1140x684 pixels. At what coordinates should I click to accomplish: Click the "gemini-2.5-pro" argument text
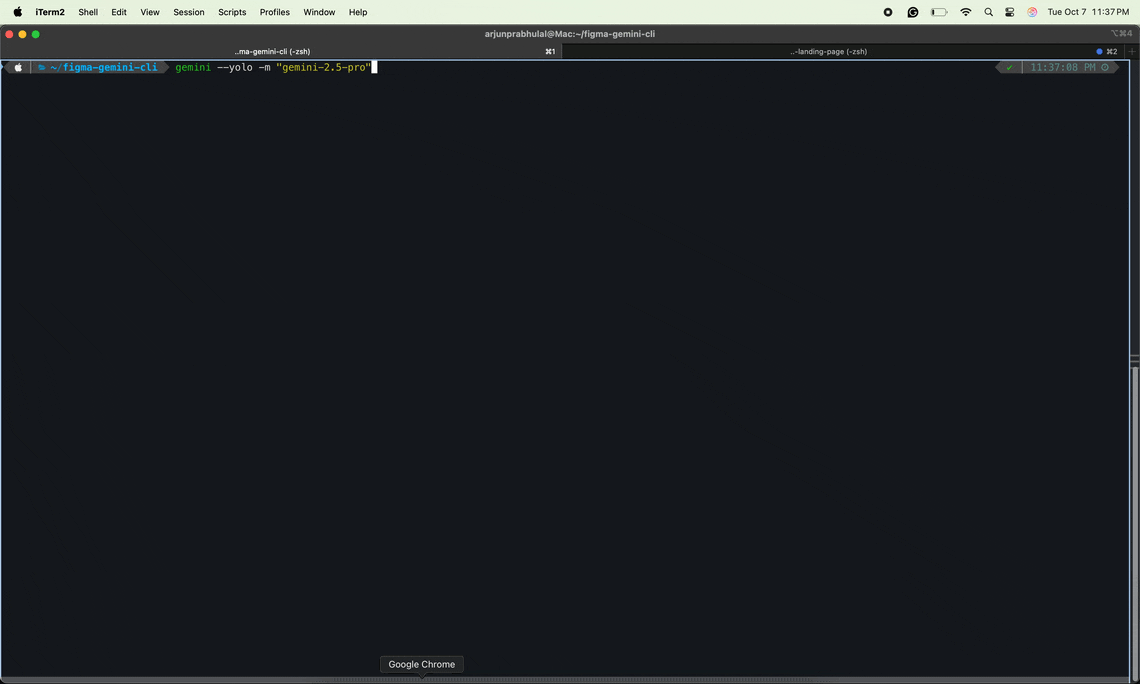[324, 68]
